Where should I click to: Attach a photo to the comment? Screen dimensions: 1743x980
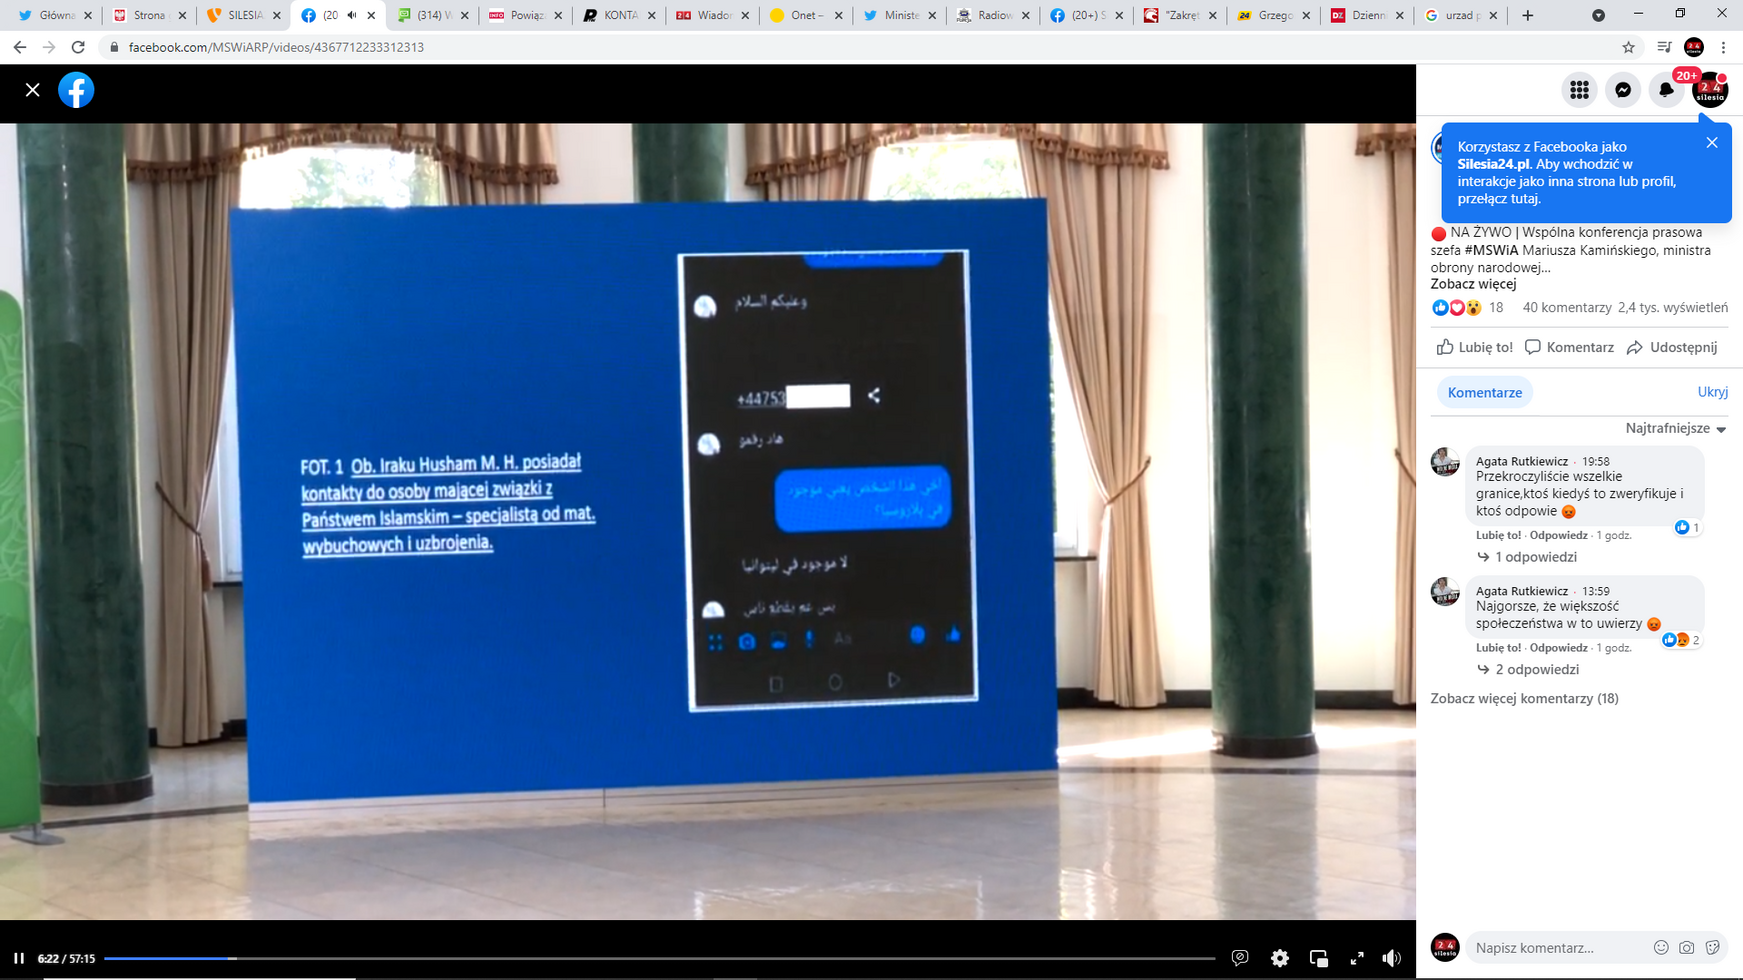tap(1687, 947)
